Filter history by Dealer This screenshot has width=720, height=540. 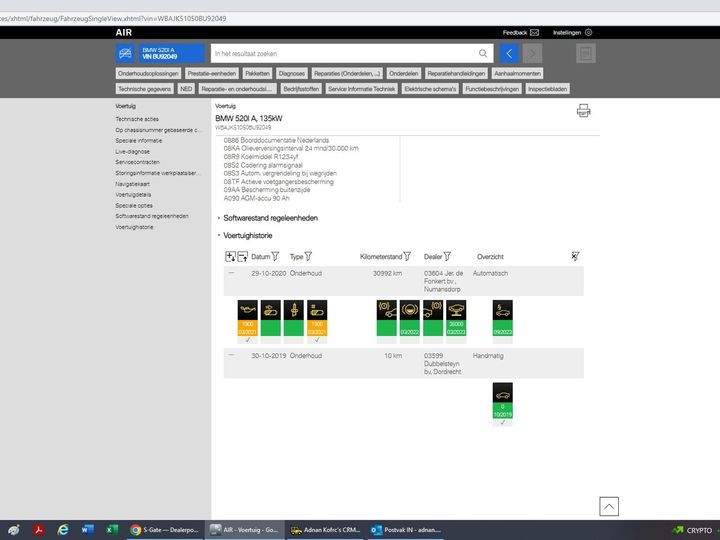[x=447, y=256]
